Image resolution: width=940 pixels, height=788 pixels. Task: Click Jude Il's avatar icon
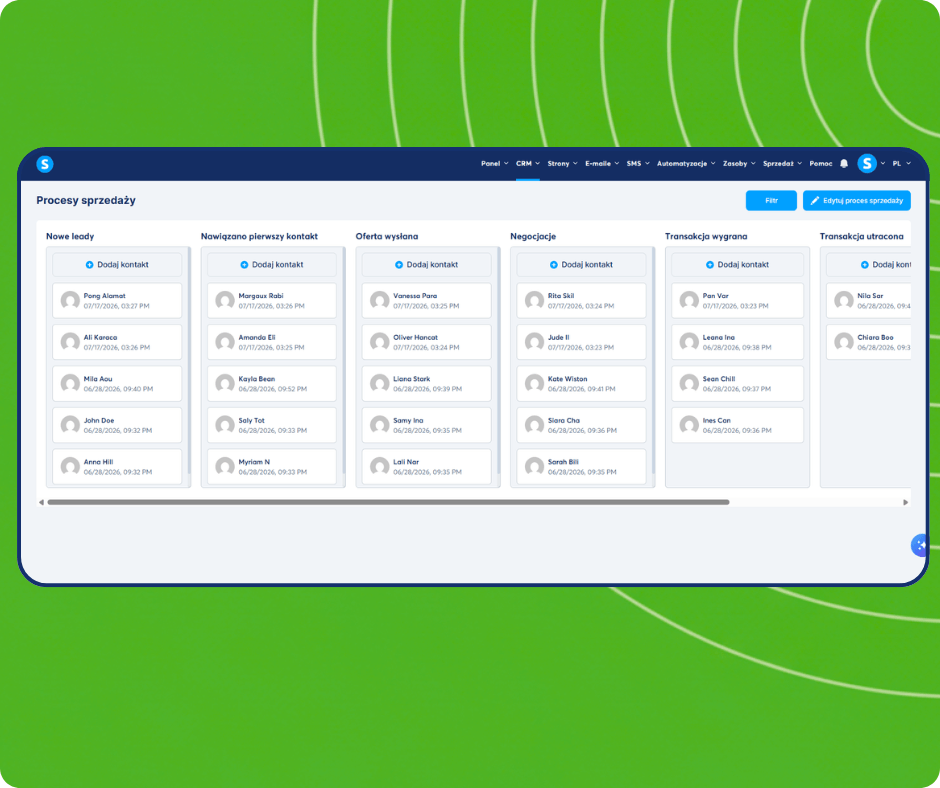tap(534, 342)
